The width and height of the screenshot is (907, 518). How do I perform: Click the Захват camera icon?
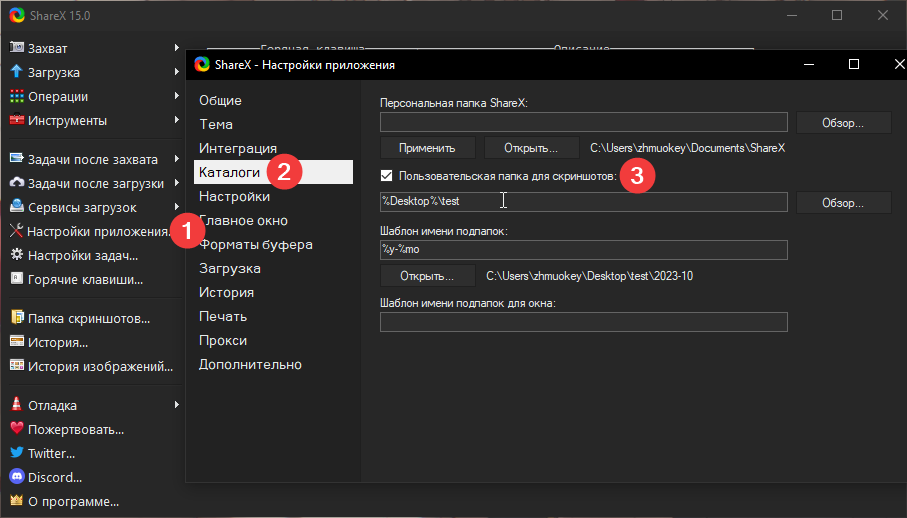coord(17,47)
